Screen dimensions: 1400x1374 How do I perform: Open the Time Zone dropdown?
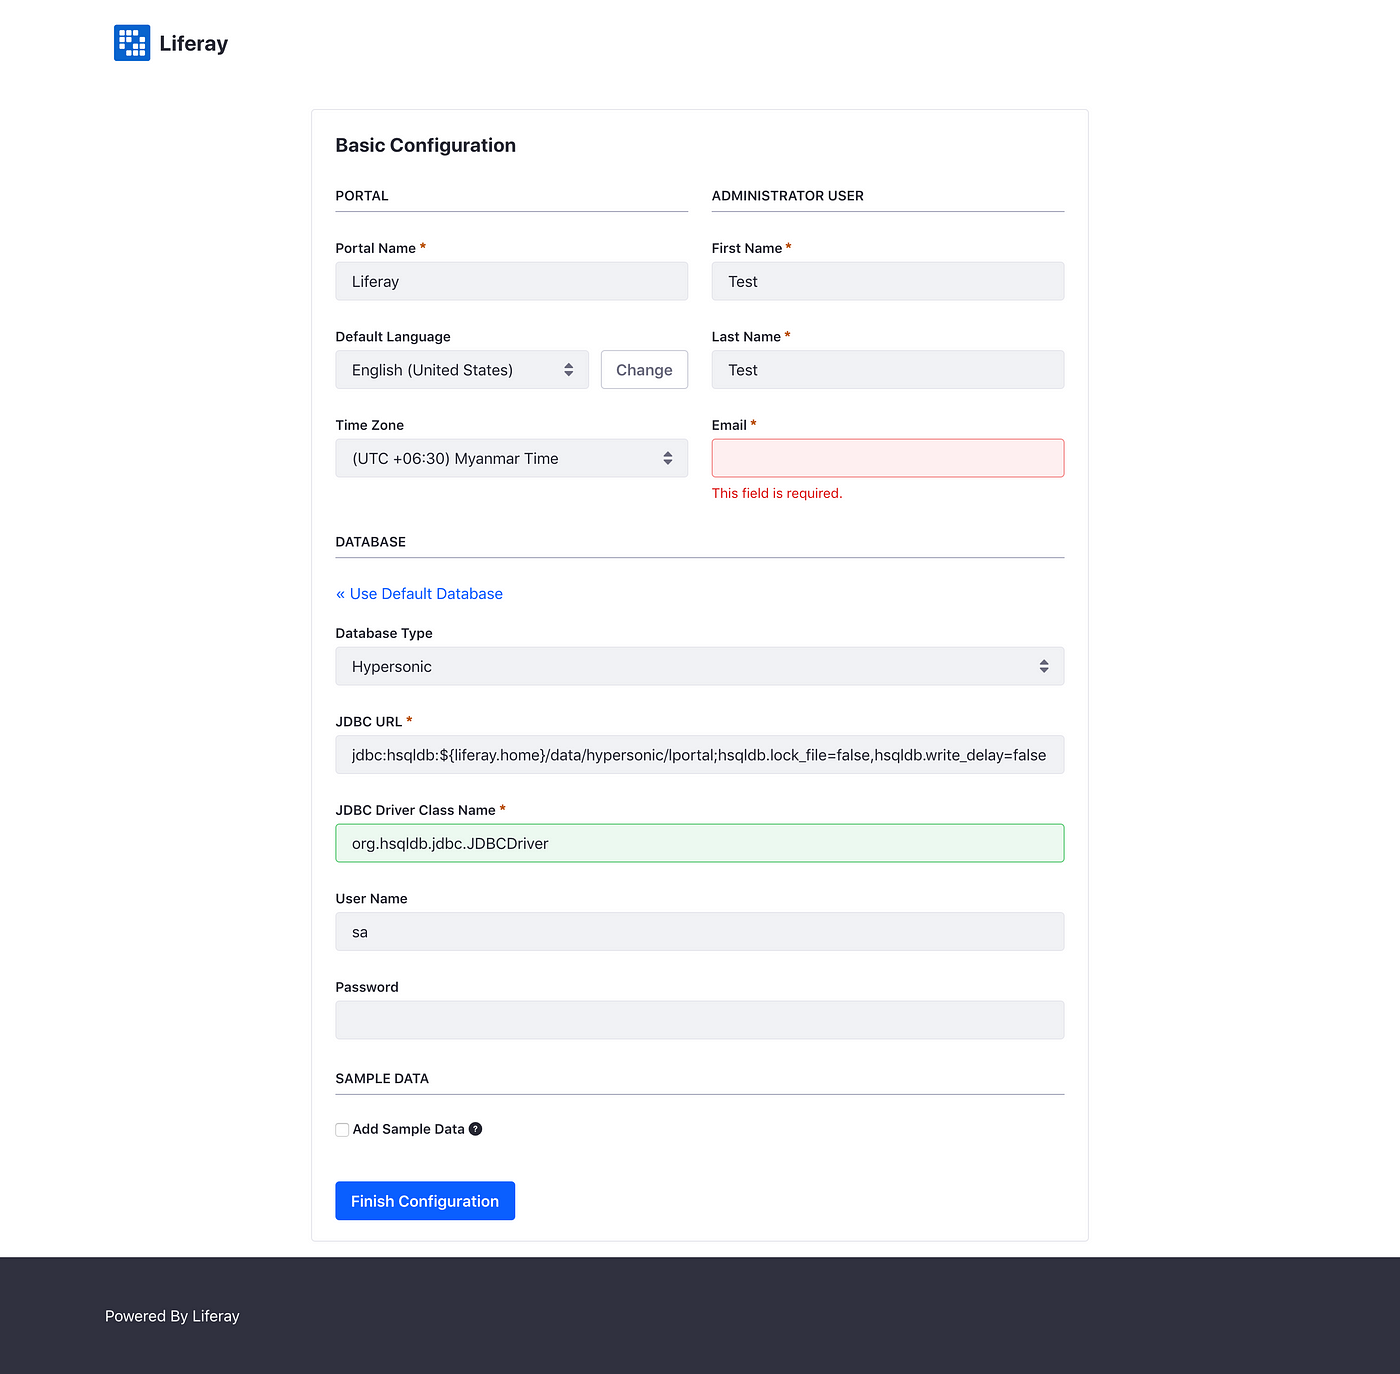click(x=512, y=458)
